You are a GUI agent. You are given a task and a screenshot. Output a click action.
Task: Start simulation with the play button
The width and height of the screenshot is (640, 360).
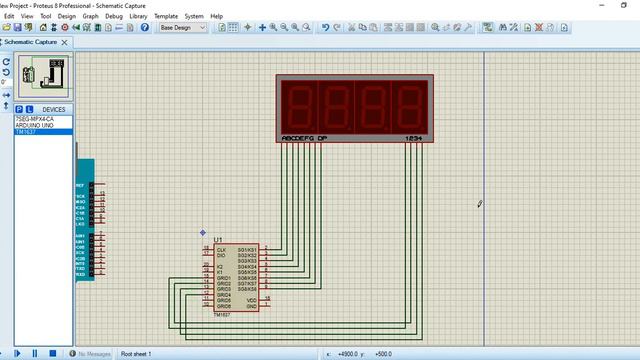coord(17,353)
